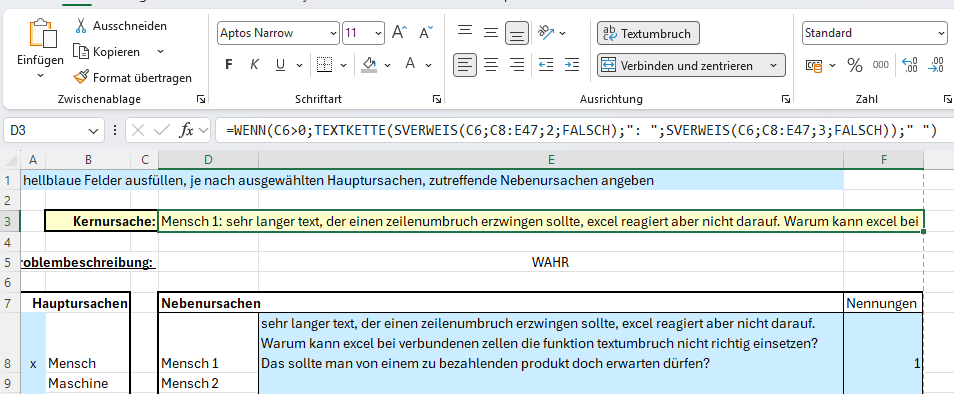
Task: Select column D header
Action: pos(208,159)
